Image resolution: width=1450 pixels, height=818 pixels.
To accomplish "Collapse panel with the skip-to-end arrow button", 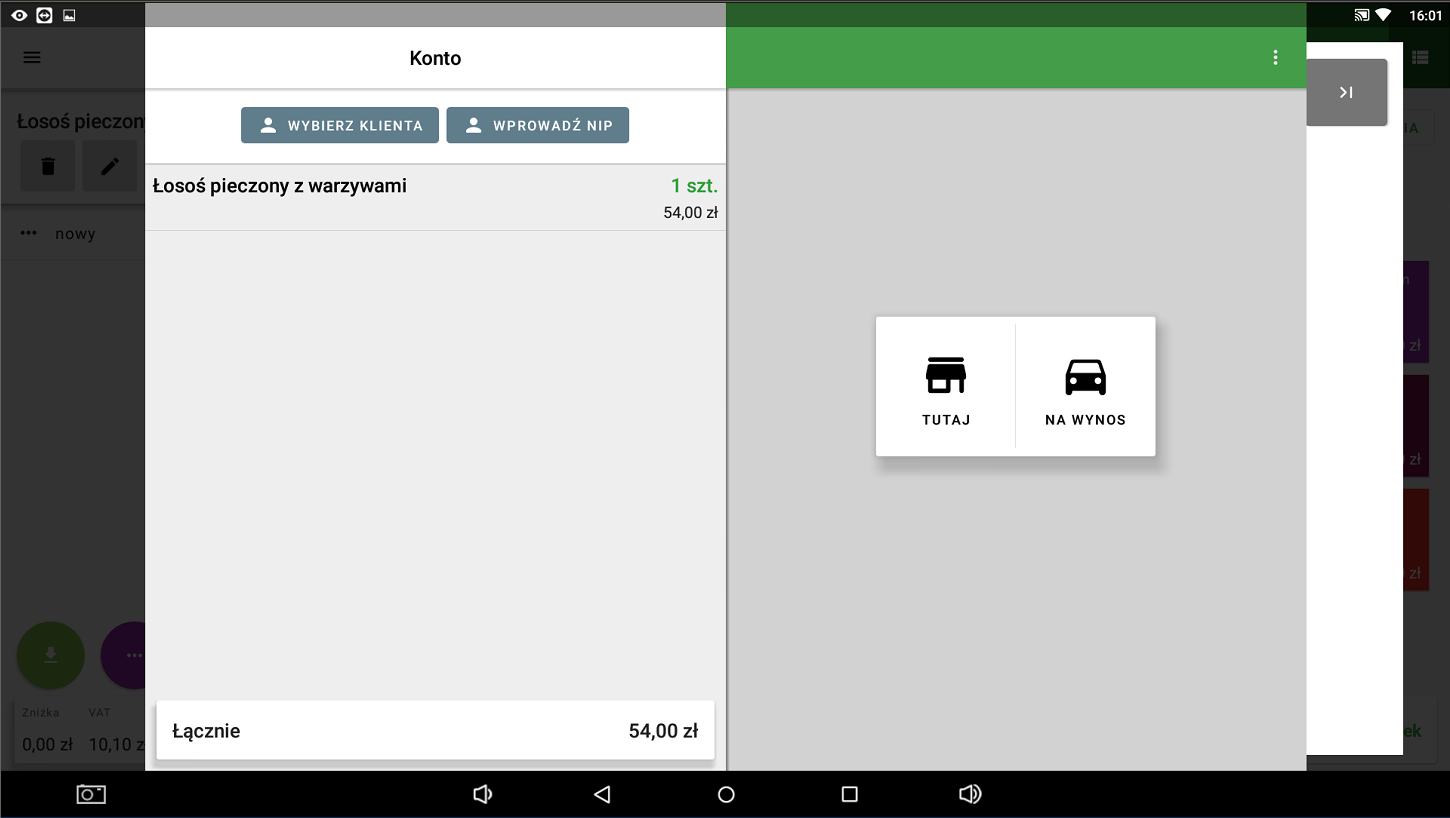I will pos(1346,92).
